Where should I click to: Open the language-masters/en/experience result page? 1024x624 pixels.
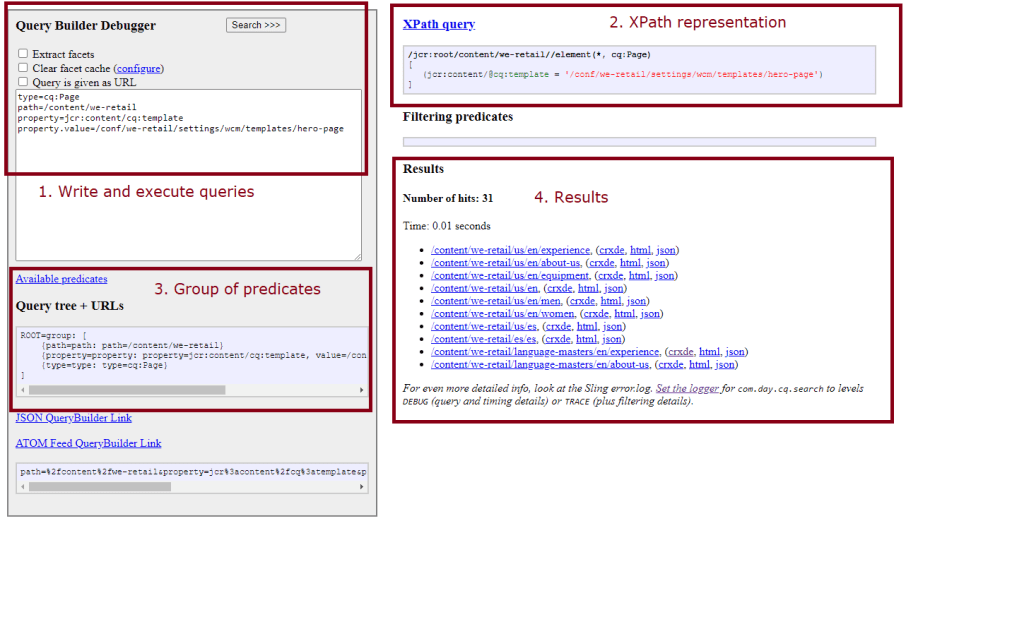click(545, 351)
